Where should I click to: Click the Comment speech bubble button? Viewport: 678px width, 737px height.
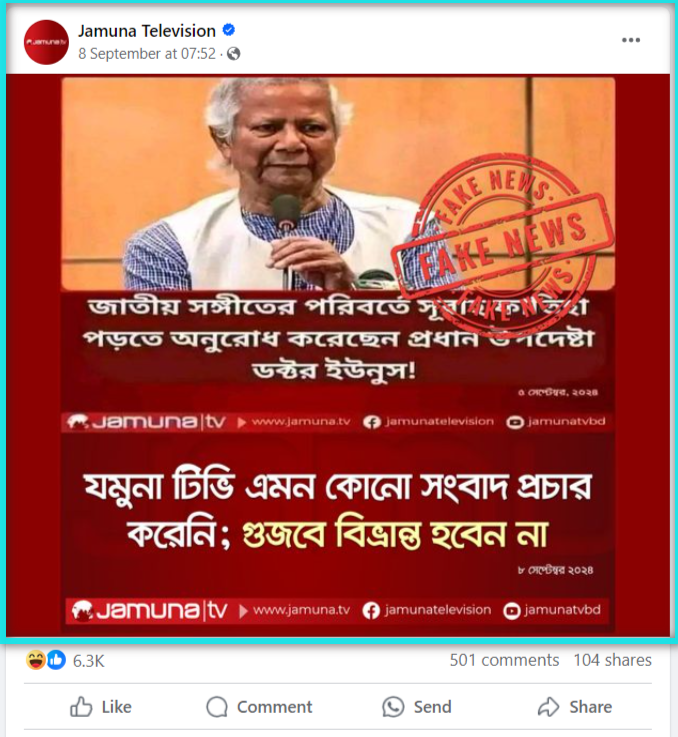tap(259, 706)
